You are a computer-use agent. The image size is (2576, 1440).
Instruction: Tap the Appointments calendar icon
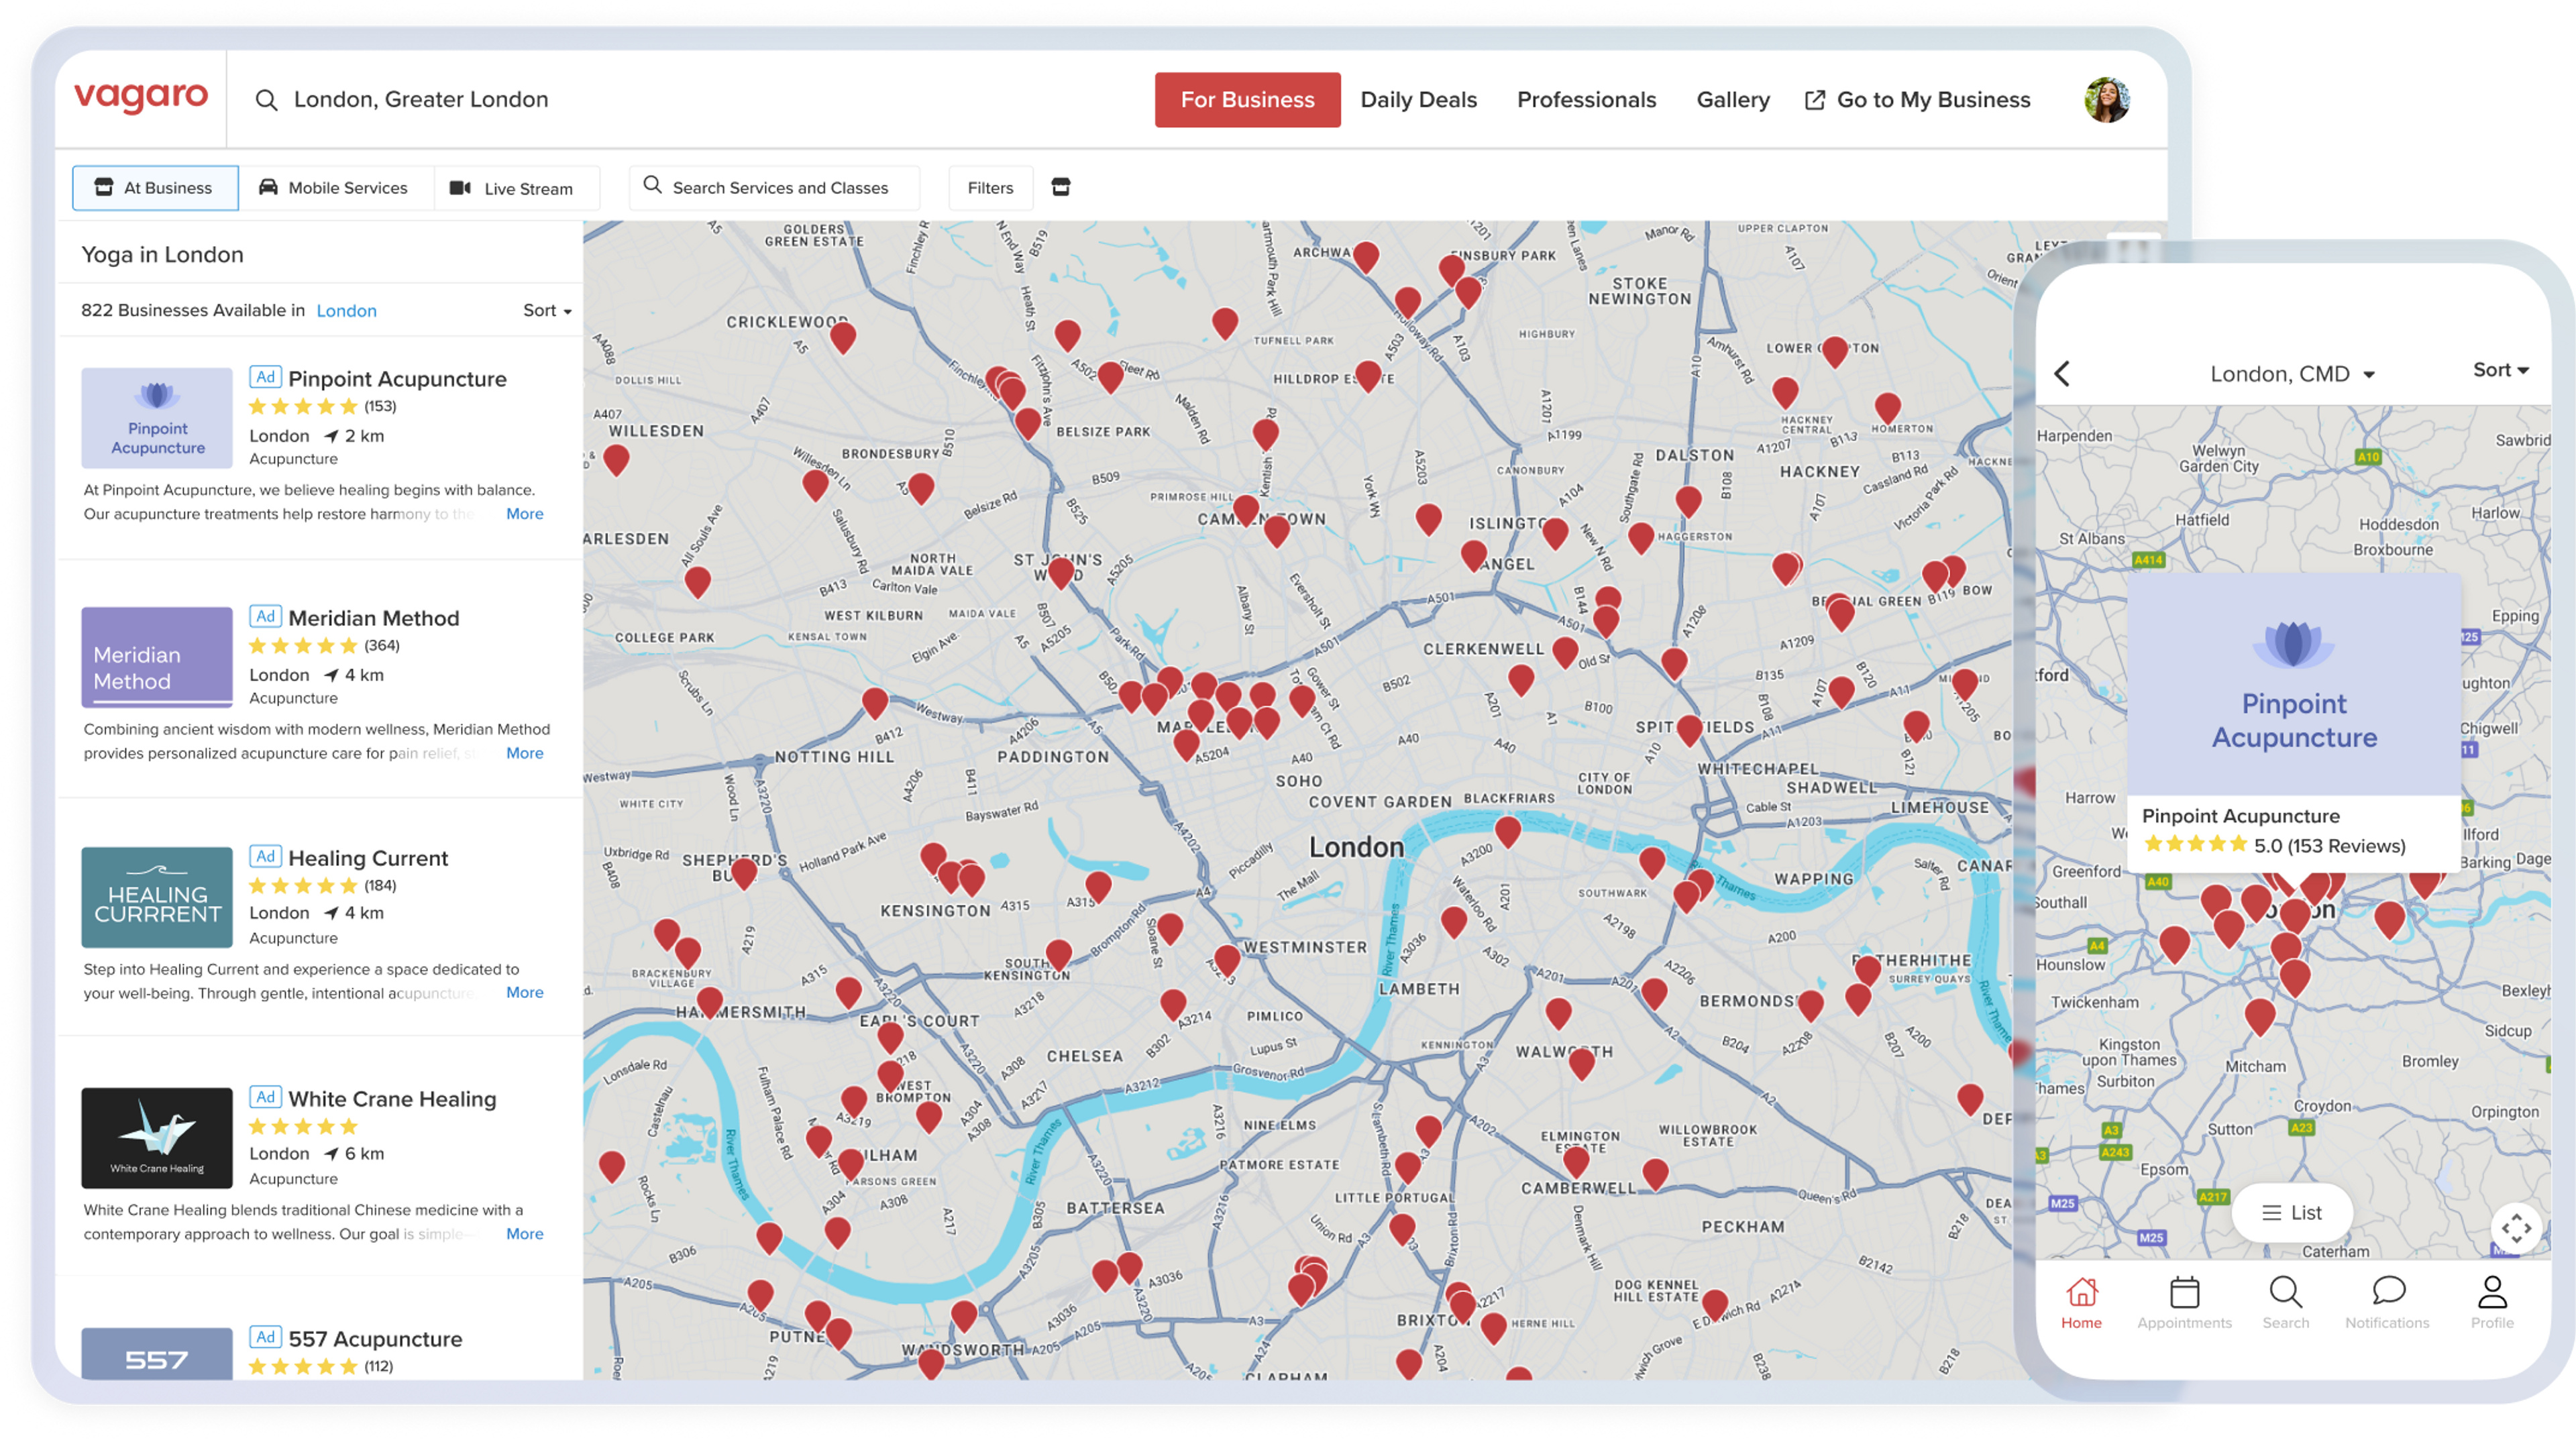[x=2184, y=1291]
